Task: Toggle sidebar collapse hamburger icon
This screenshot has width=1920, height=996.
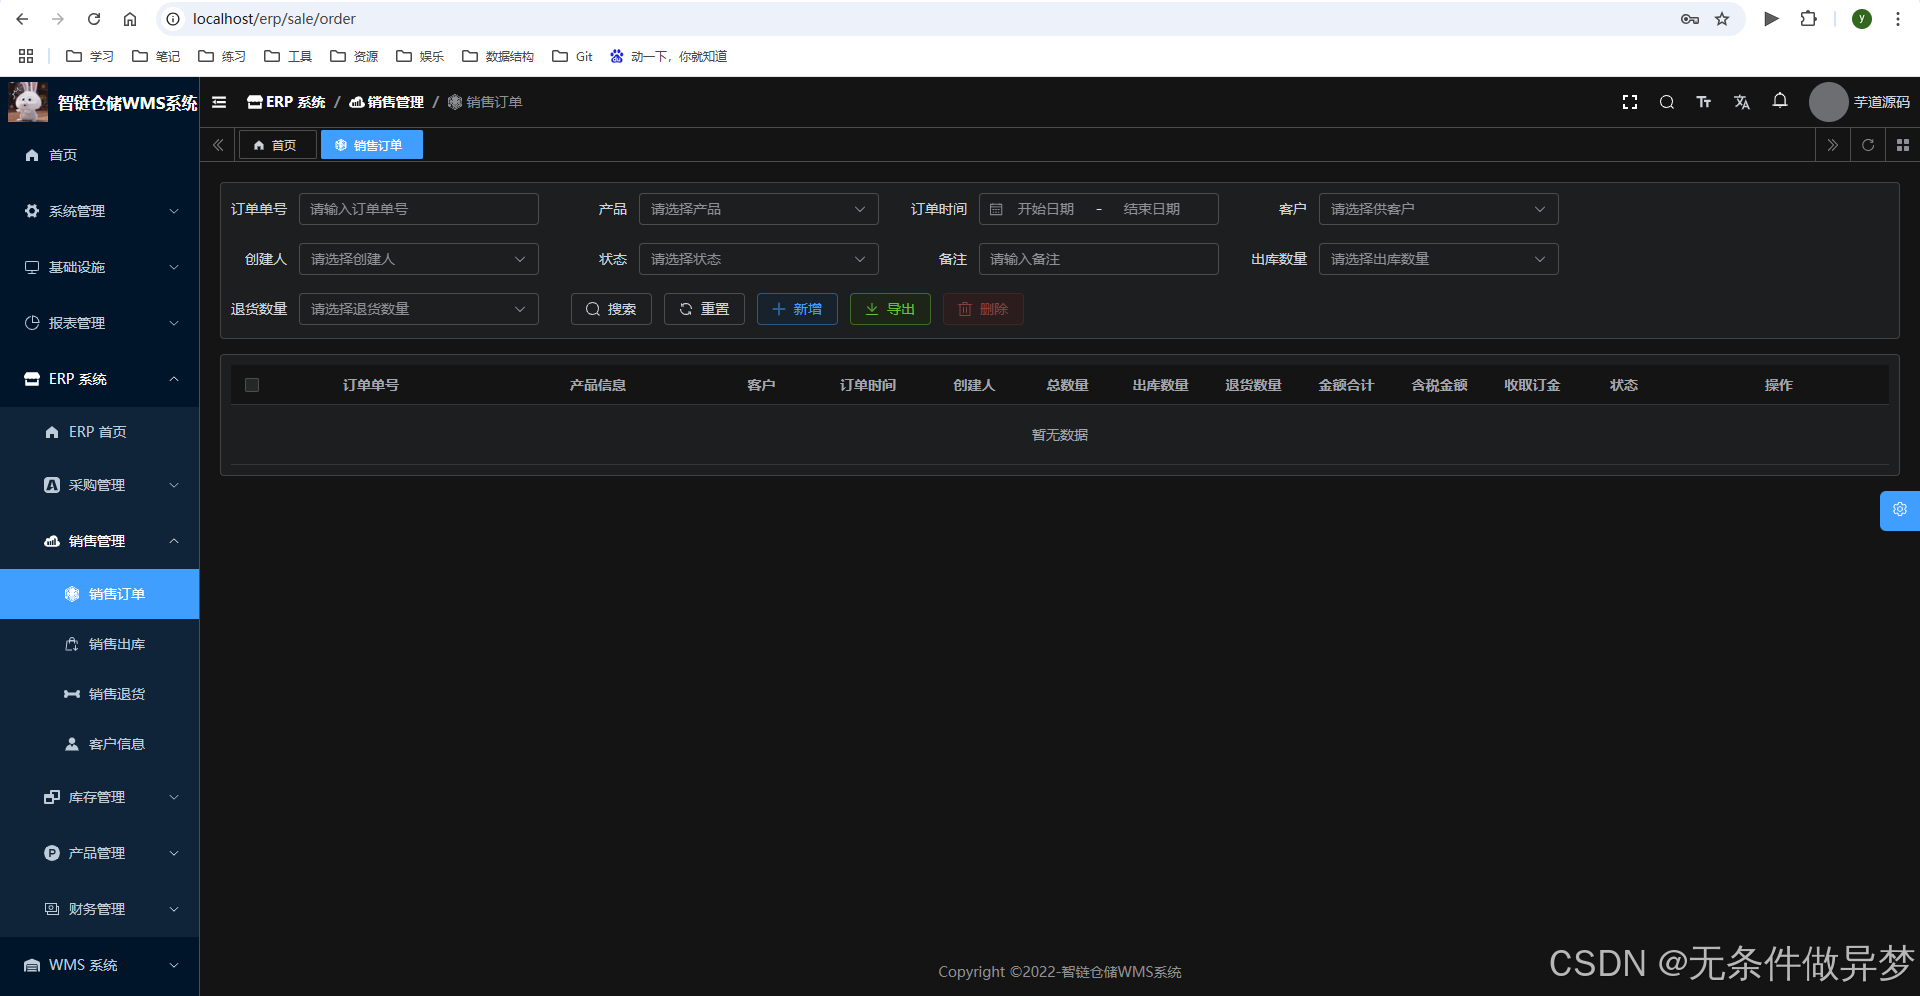Action: (219, 102)
